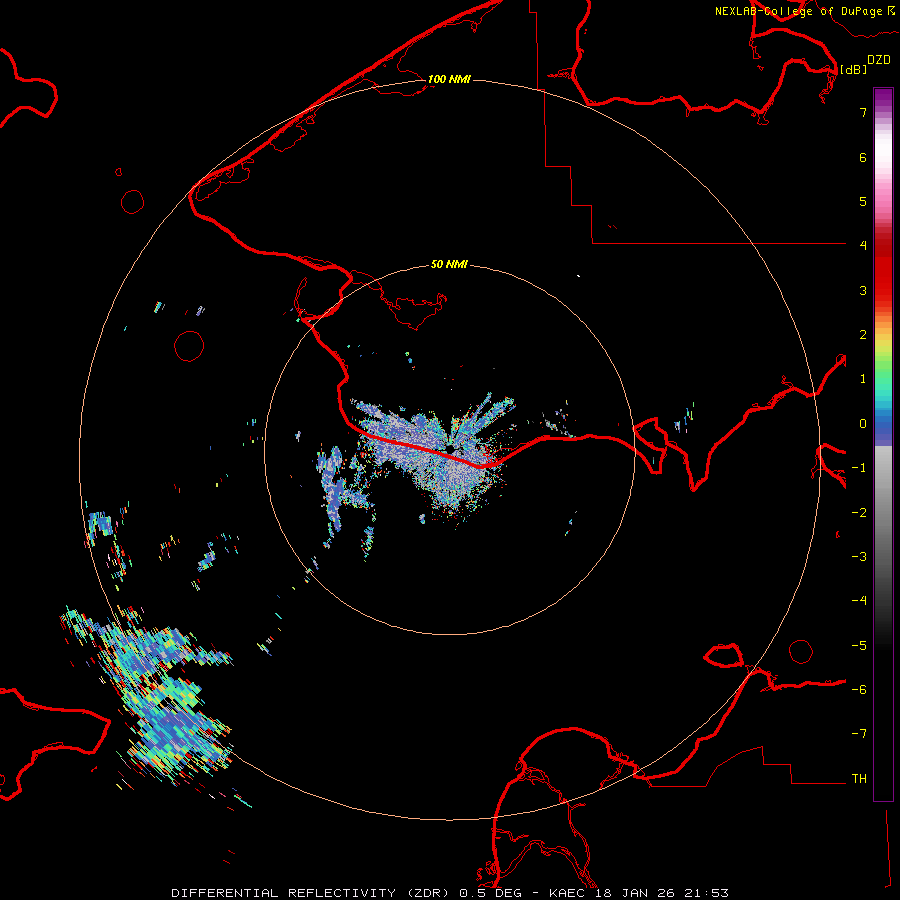Select the -7 tick label on color scale
This screenshot has height=900, width=900.
pos(859,734)
